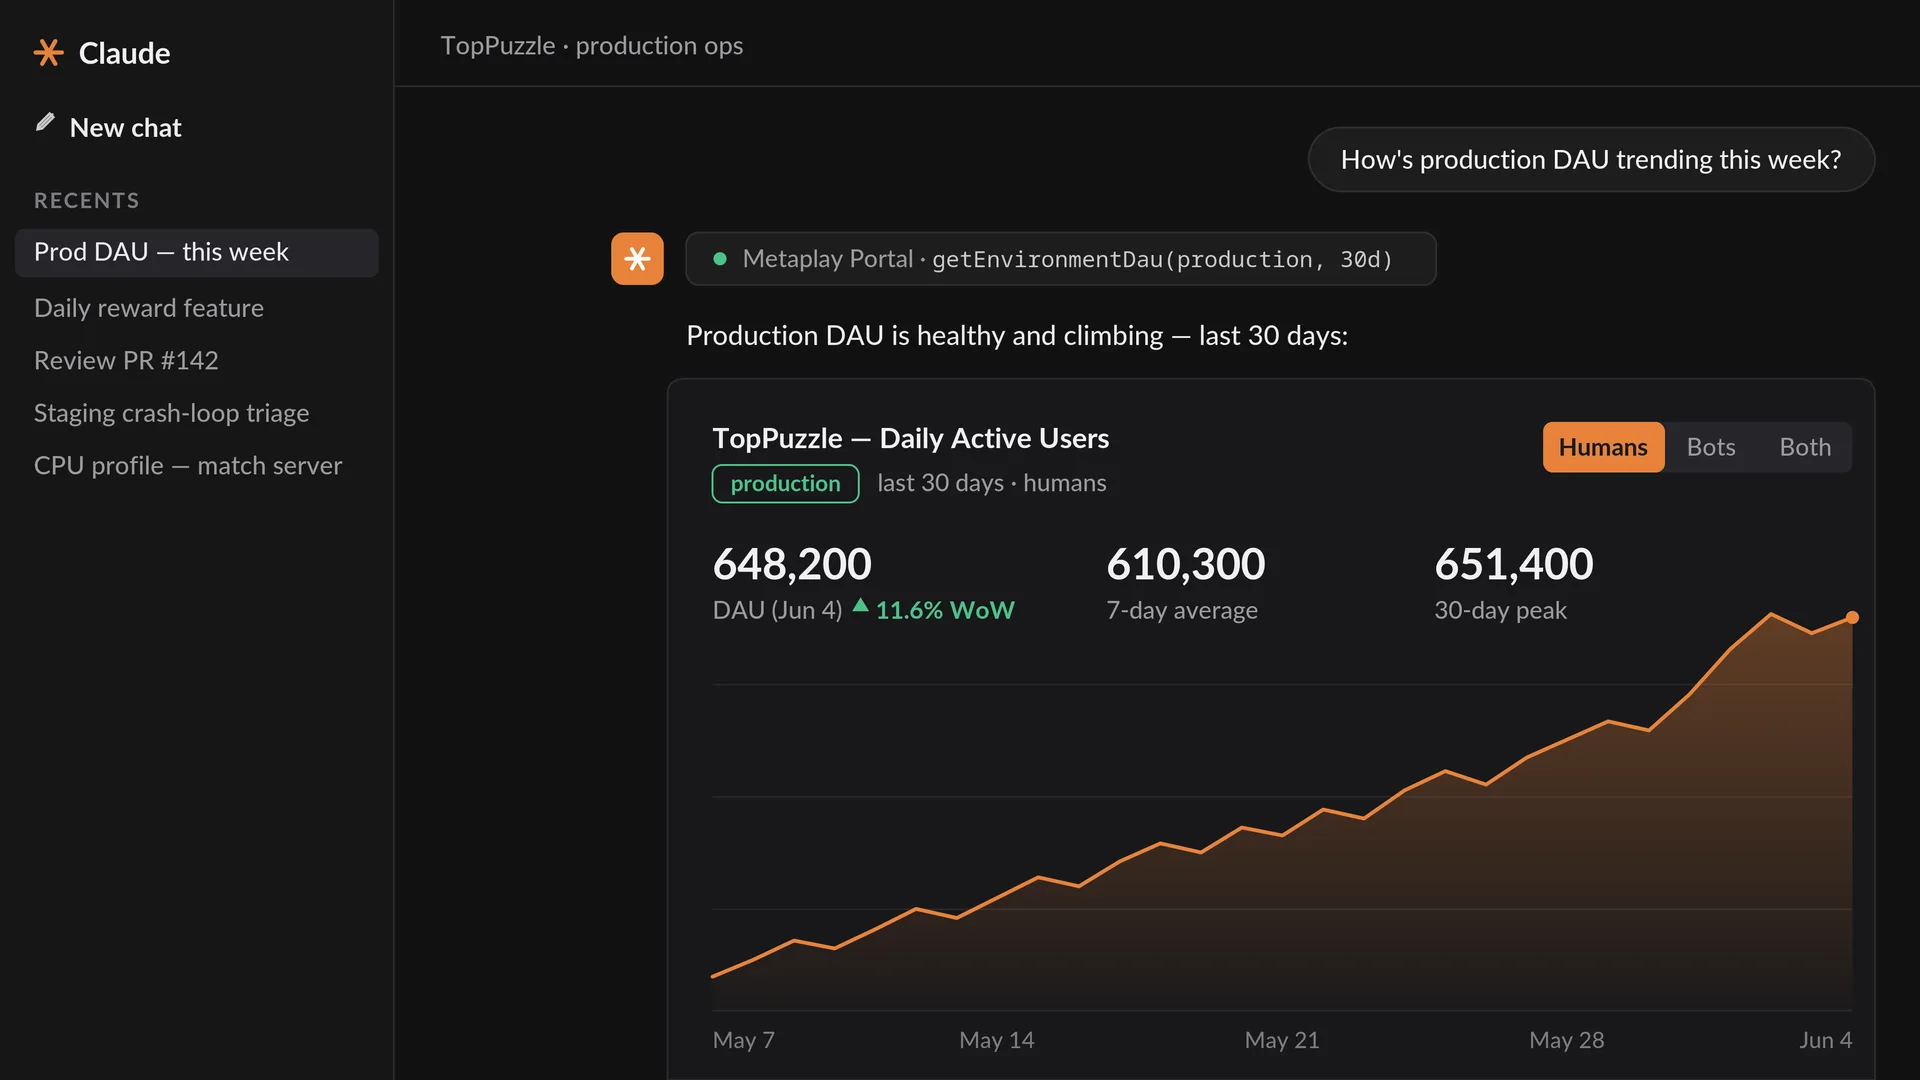Click the TopPuzzle · production ops header title
This screenshot has width=1920, height=1080.
pyautogui.click(x=591, y=46)
